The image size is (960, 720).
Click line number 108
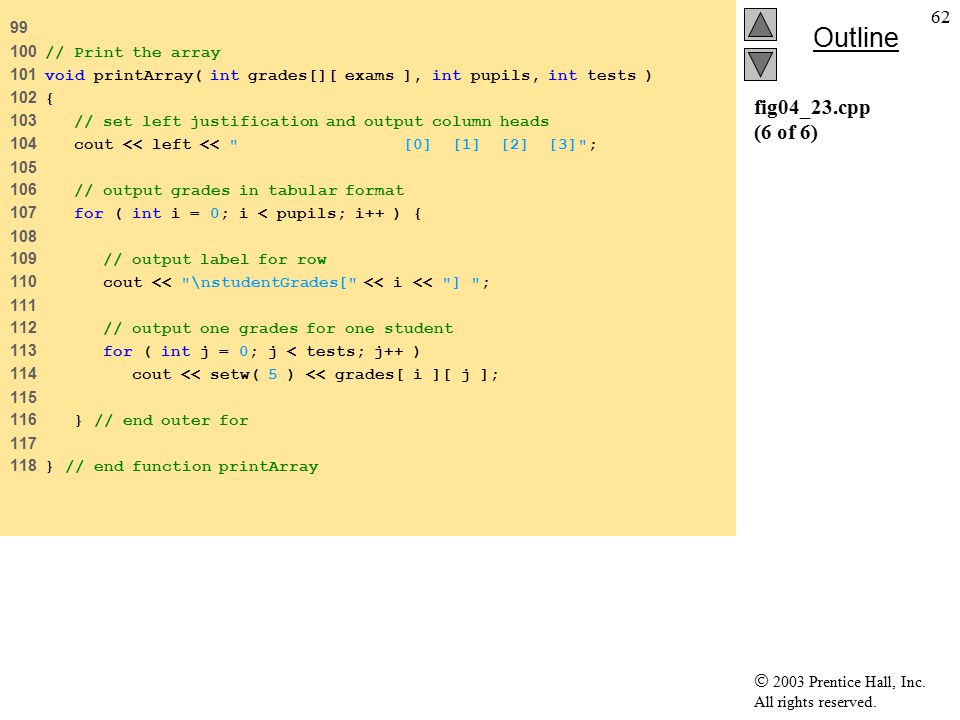pos(23,236)
